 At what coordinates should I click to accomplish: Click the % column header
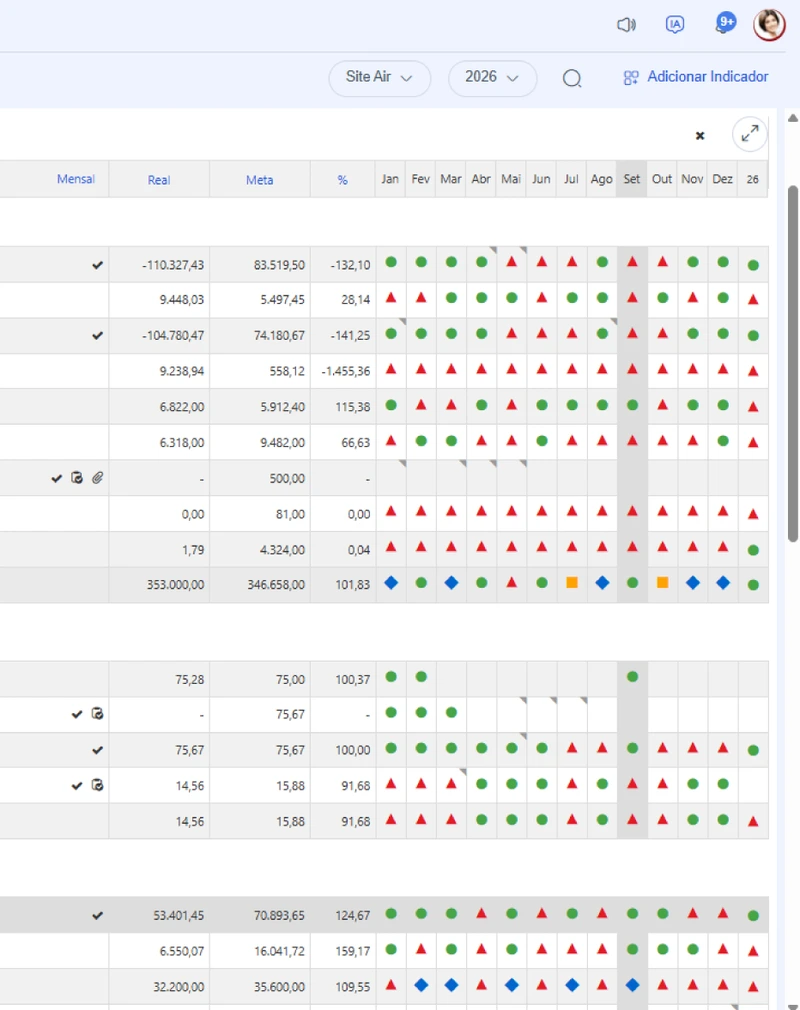(343, 180)
